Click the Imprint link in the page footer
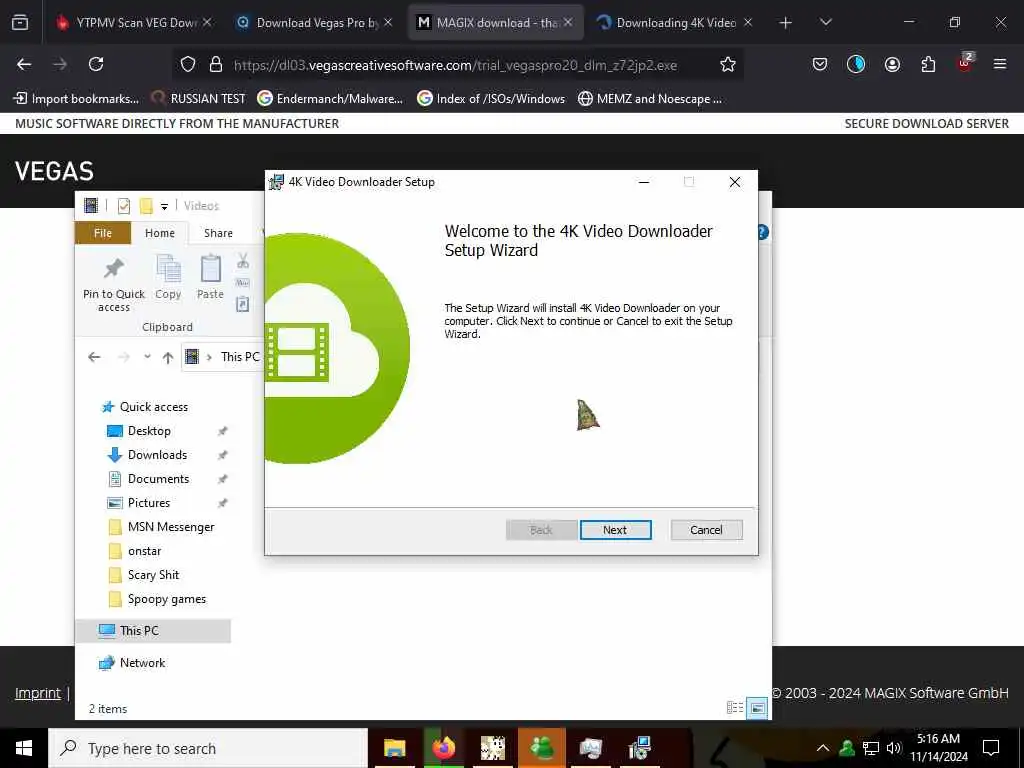Screen dimensions: 1024x768 [x=38, y=693]
